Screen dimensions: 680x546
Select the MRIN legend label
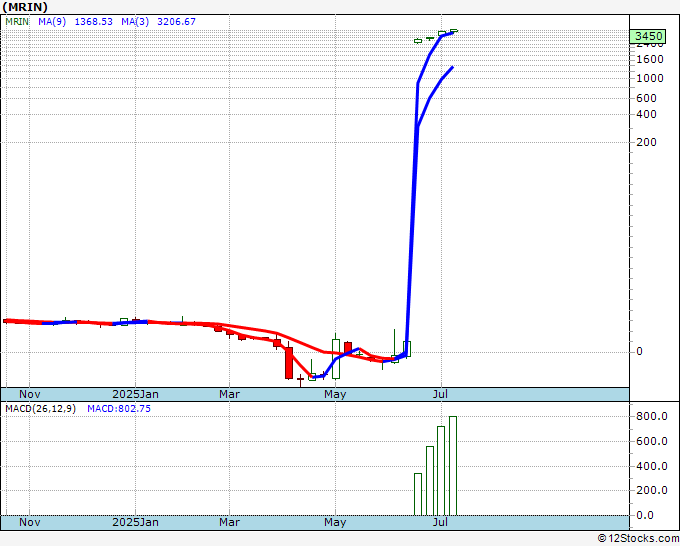click(x=17, y=21)
